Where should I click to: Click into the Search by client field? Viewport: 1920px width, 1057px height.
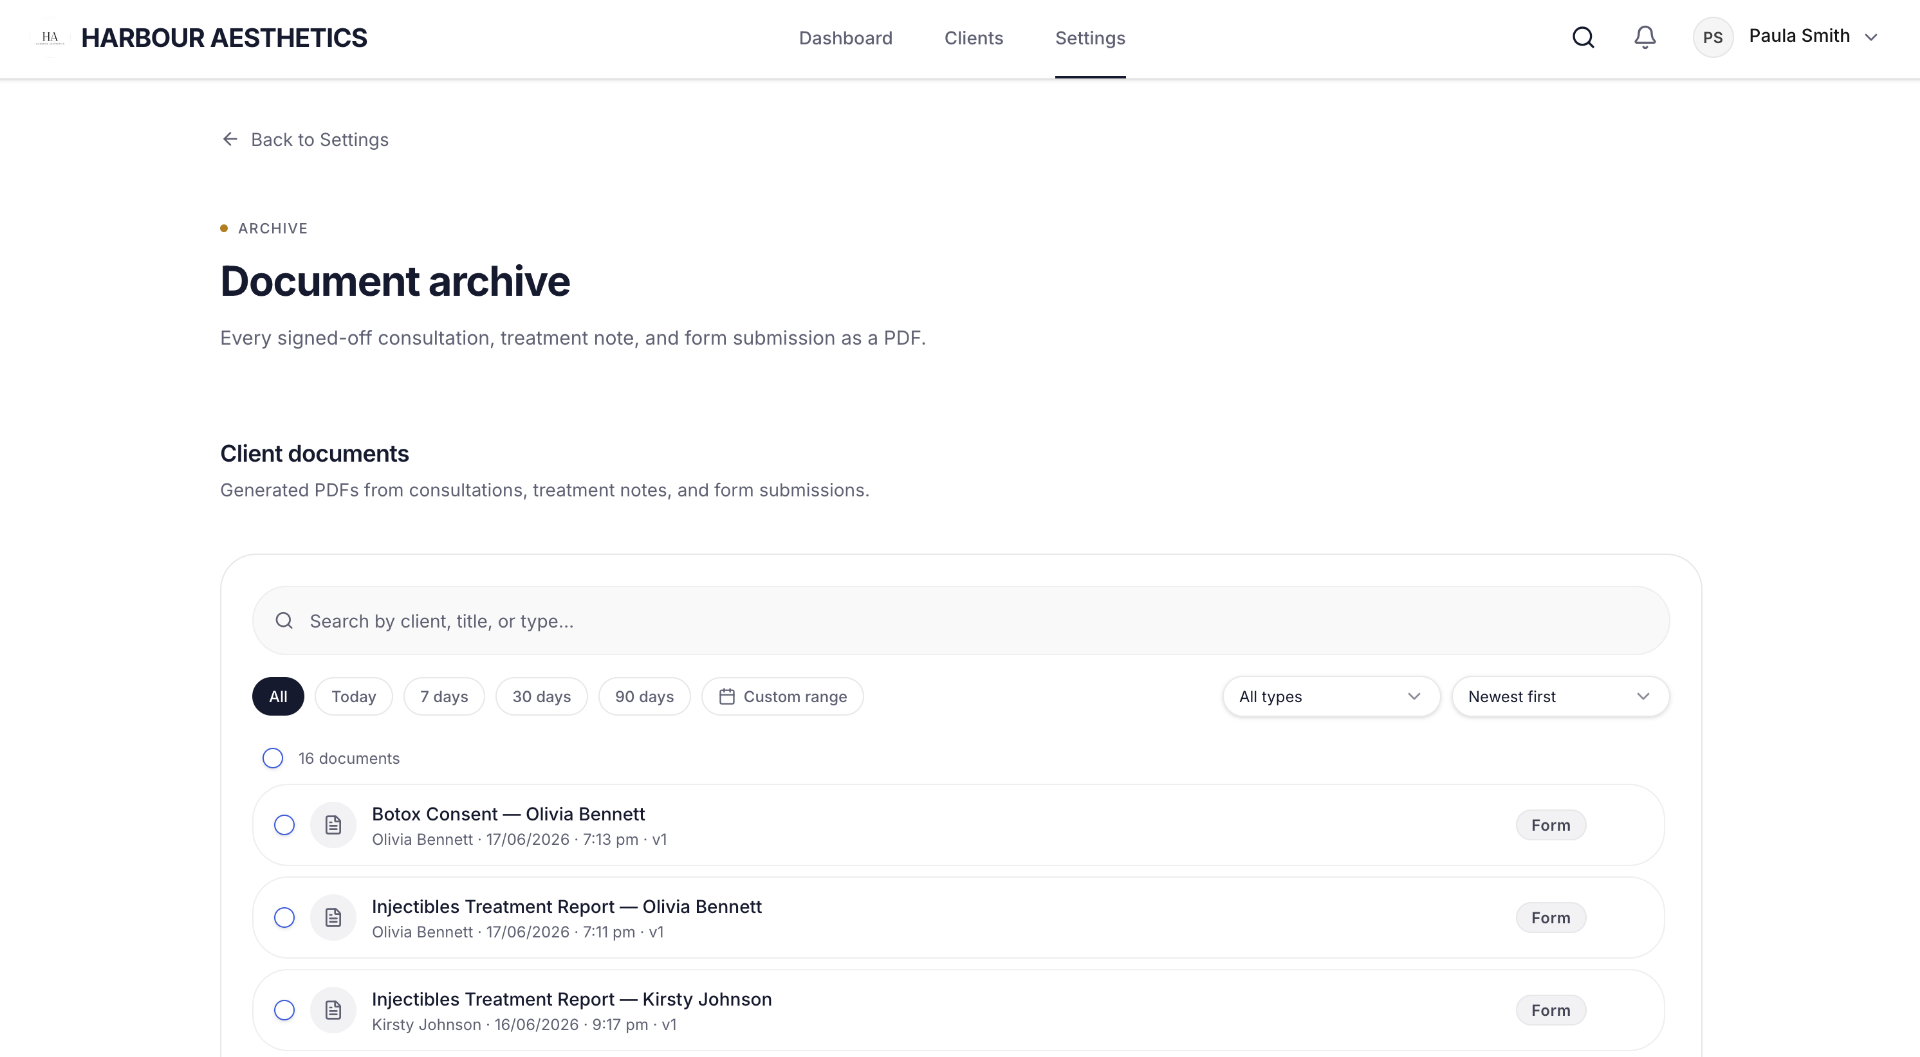click(961, 620)
